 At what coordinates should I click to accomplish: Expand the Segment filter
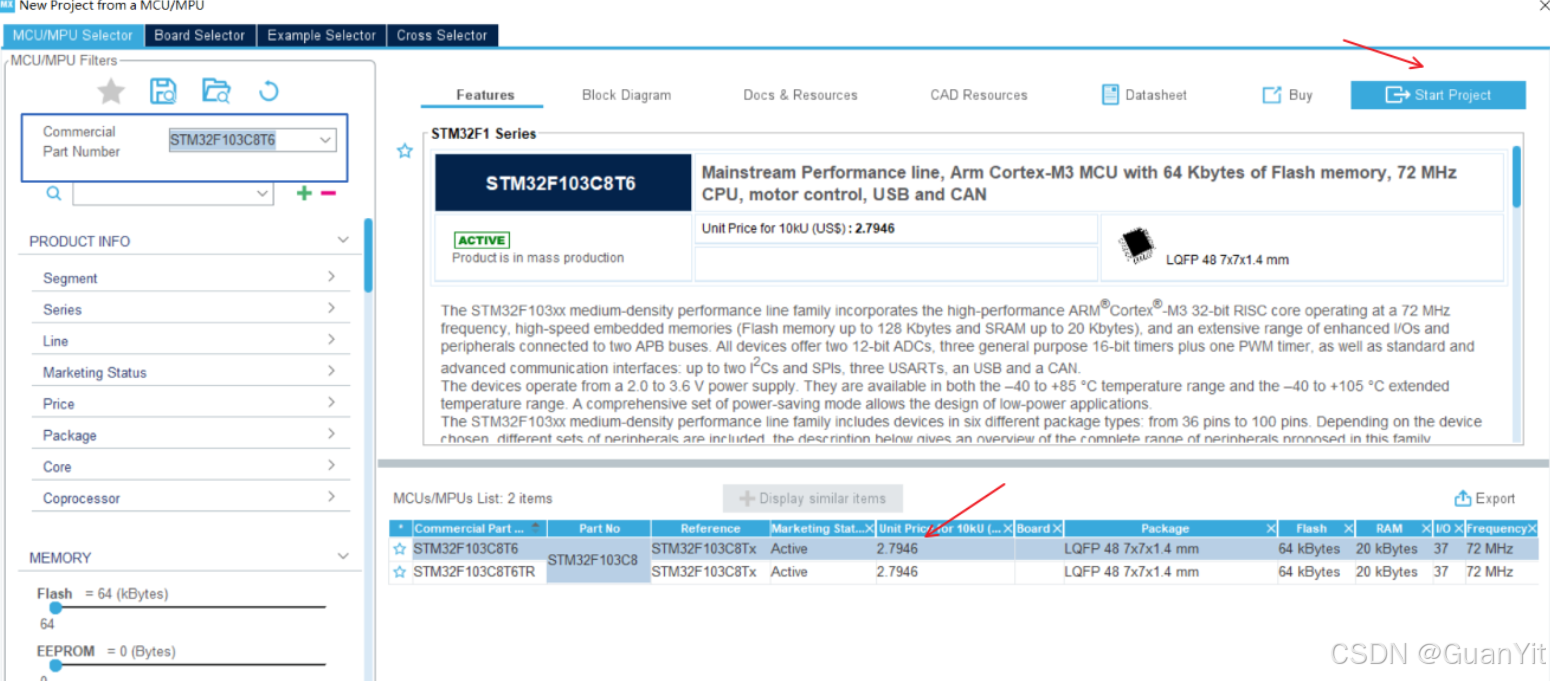331,277
